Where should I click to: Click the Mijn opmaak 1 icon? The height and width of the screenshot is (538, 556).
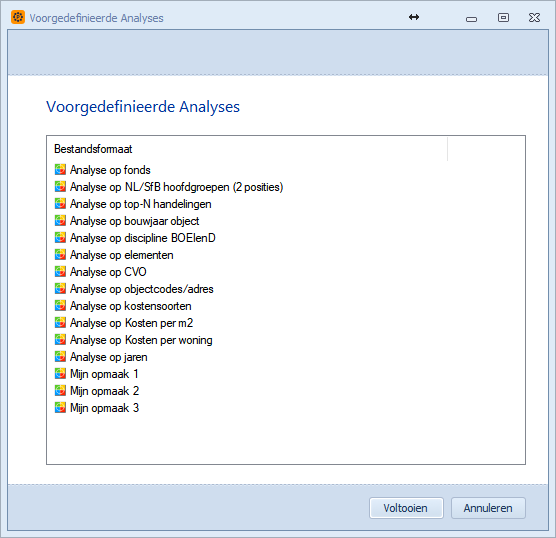(x=60, y=373)
